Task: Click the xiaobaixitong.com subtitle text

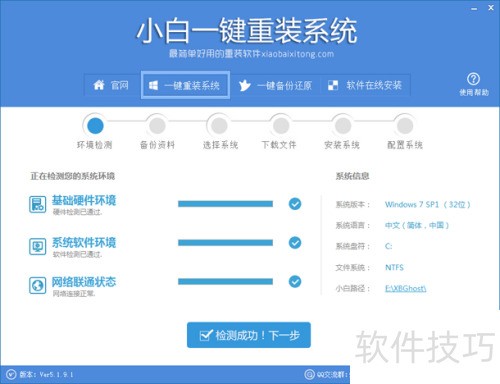Action: pos(298,54)
